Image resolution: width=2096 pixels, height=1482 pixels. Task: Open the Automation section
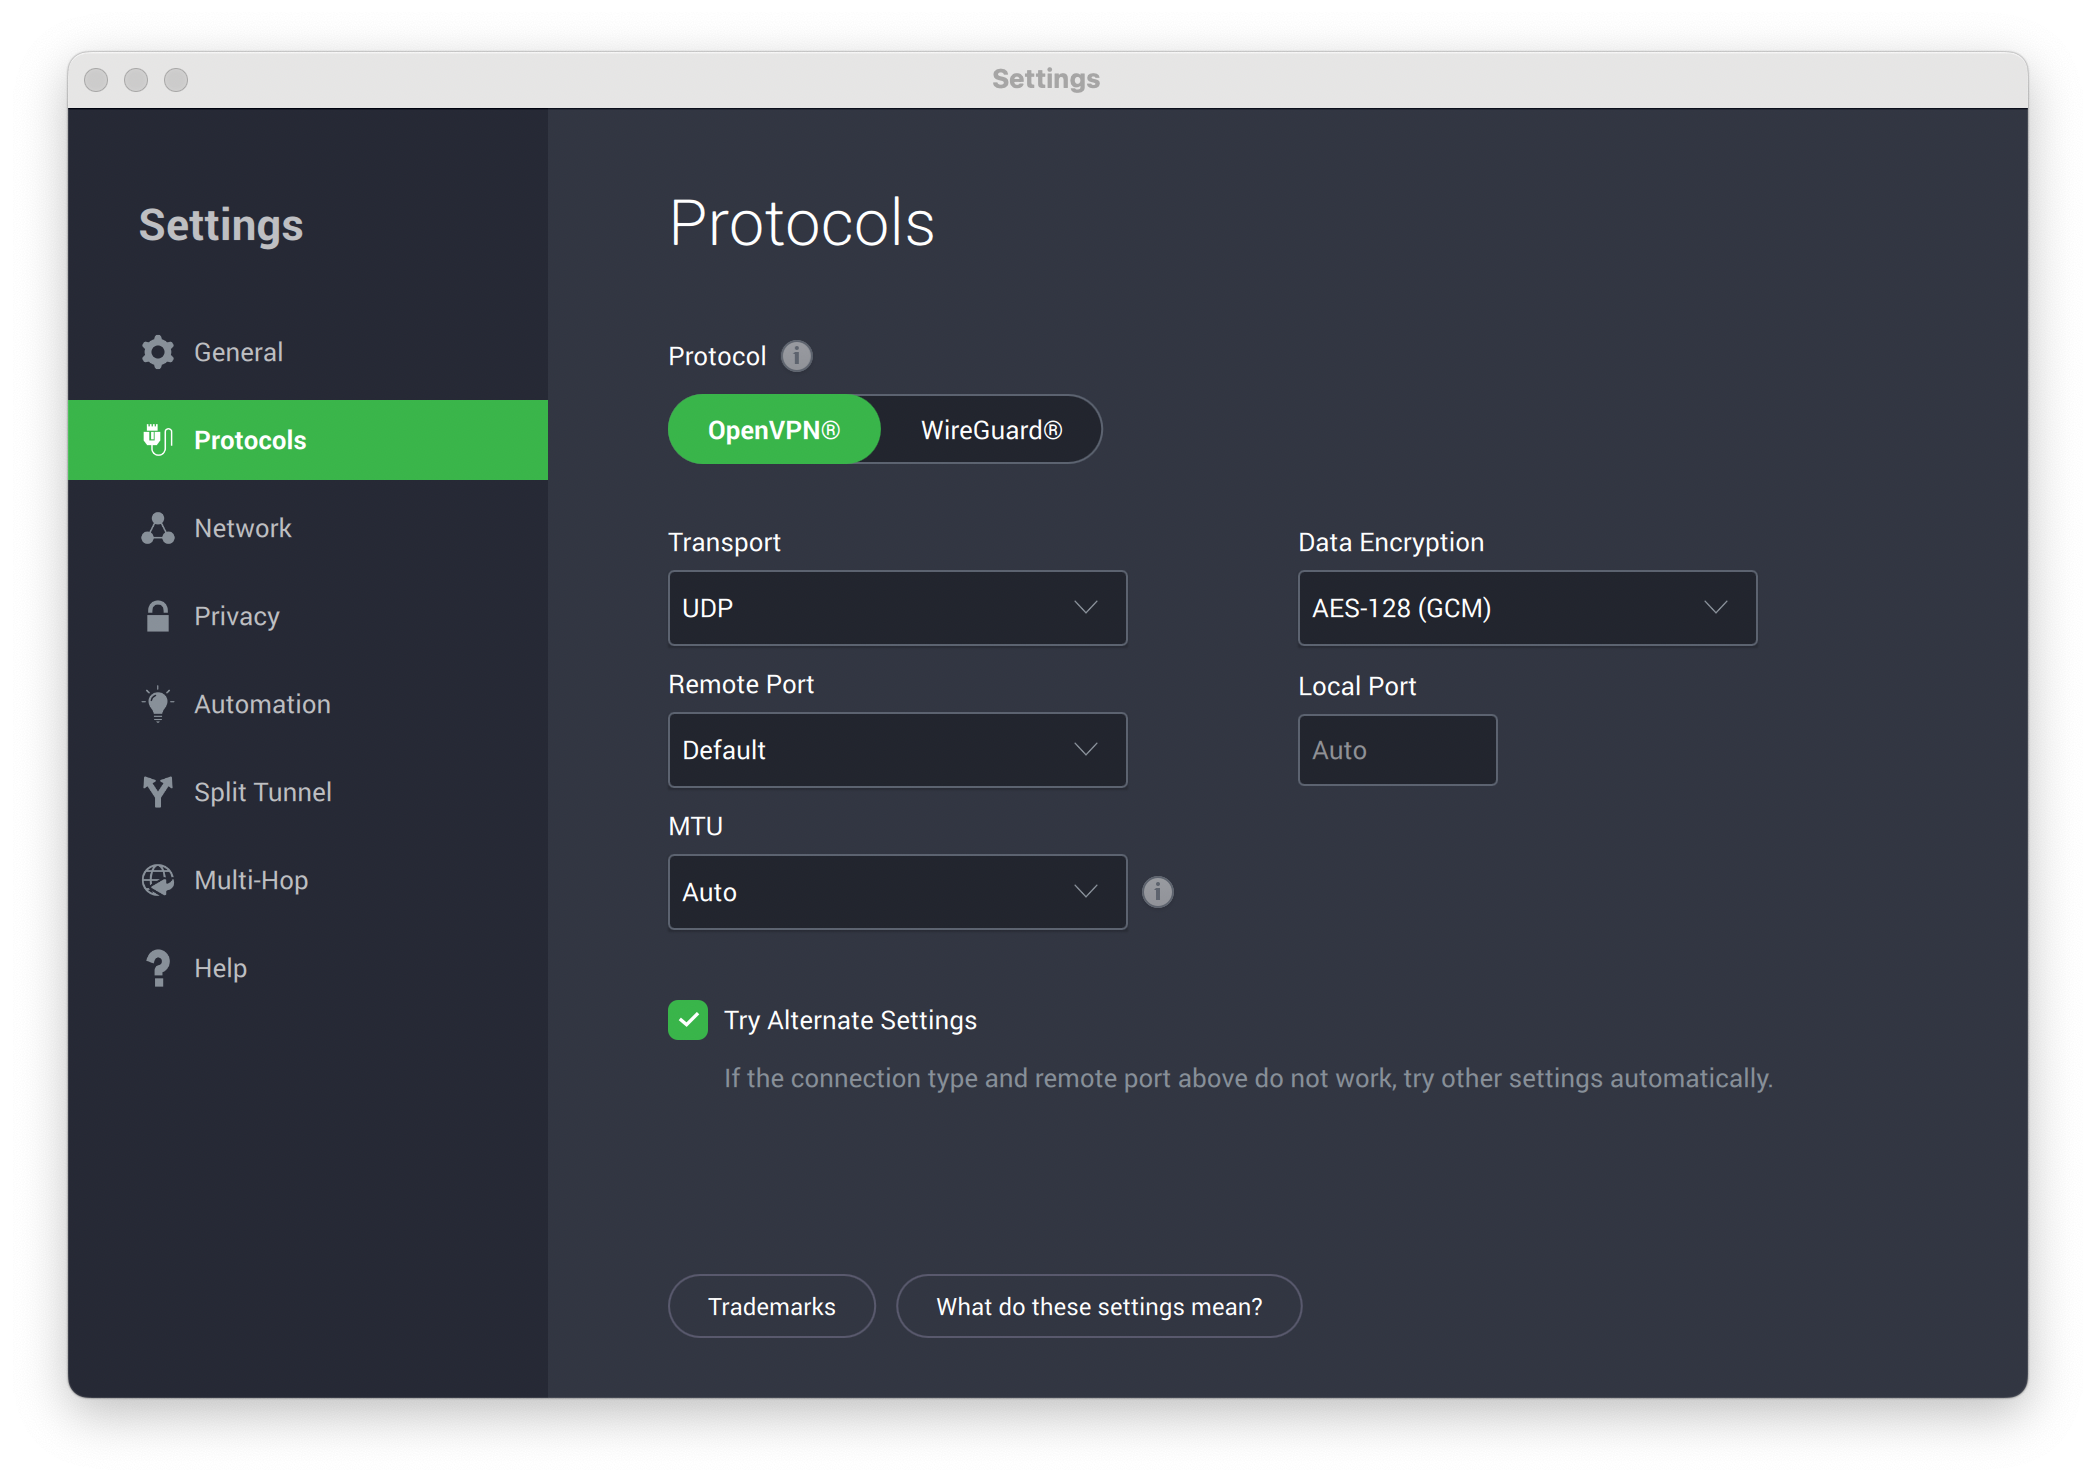point(308,704)
